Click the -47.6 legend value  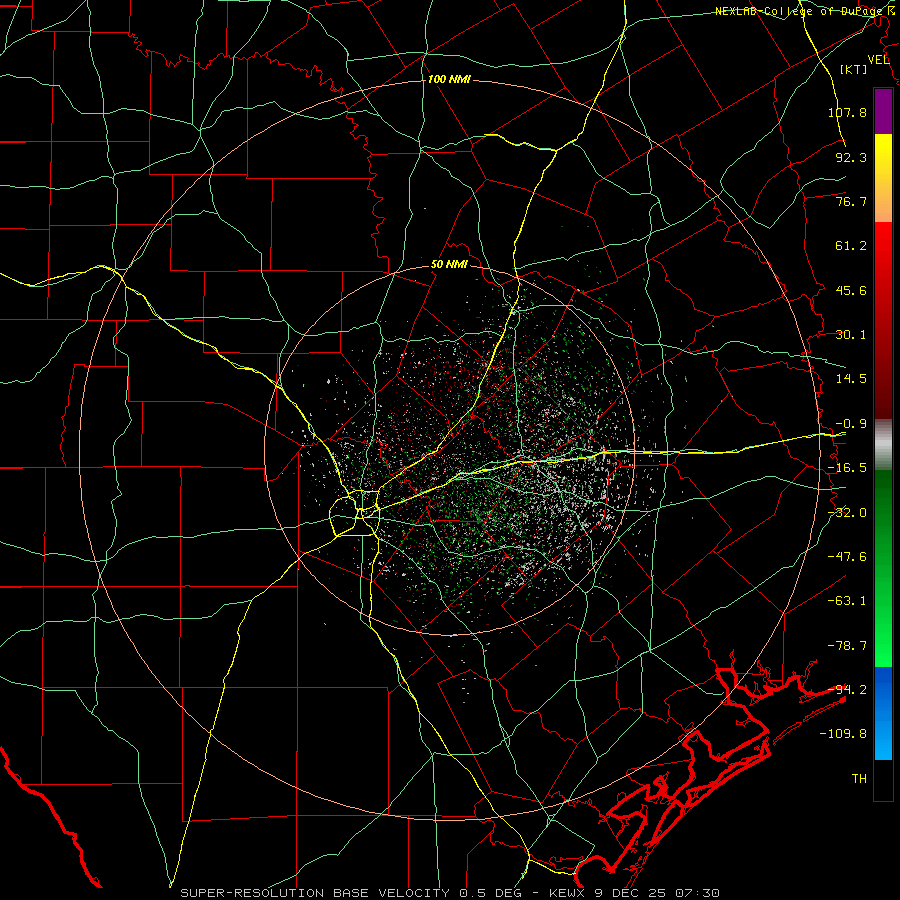tap(847, 557)
